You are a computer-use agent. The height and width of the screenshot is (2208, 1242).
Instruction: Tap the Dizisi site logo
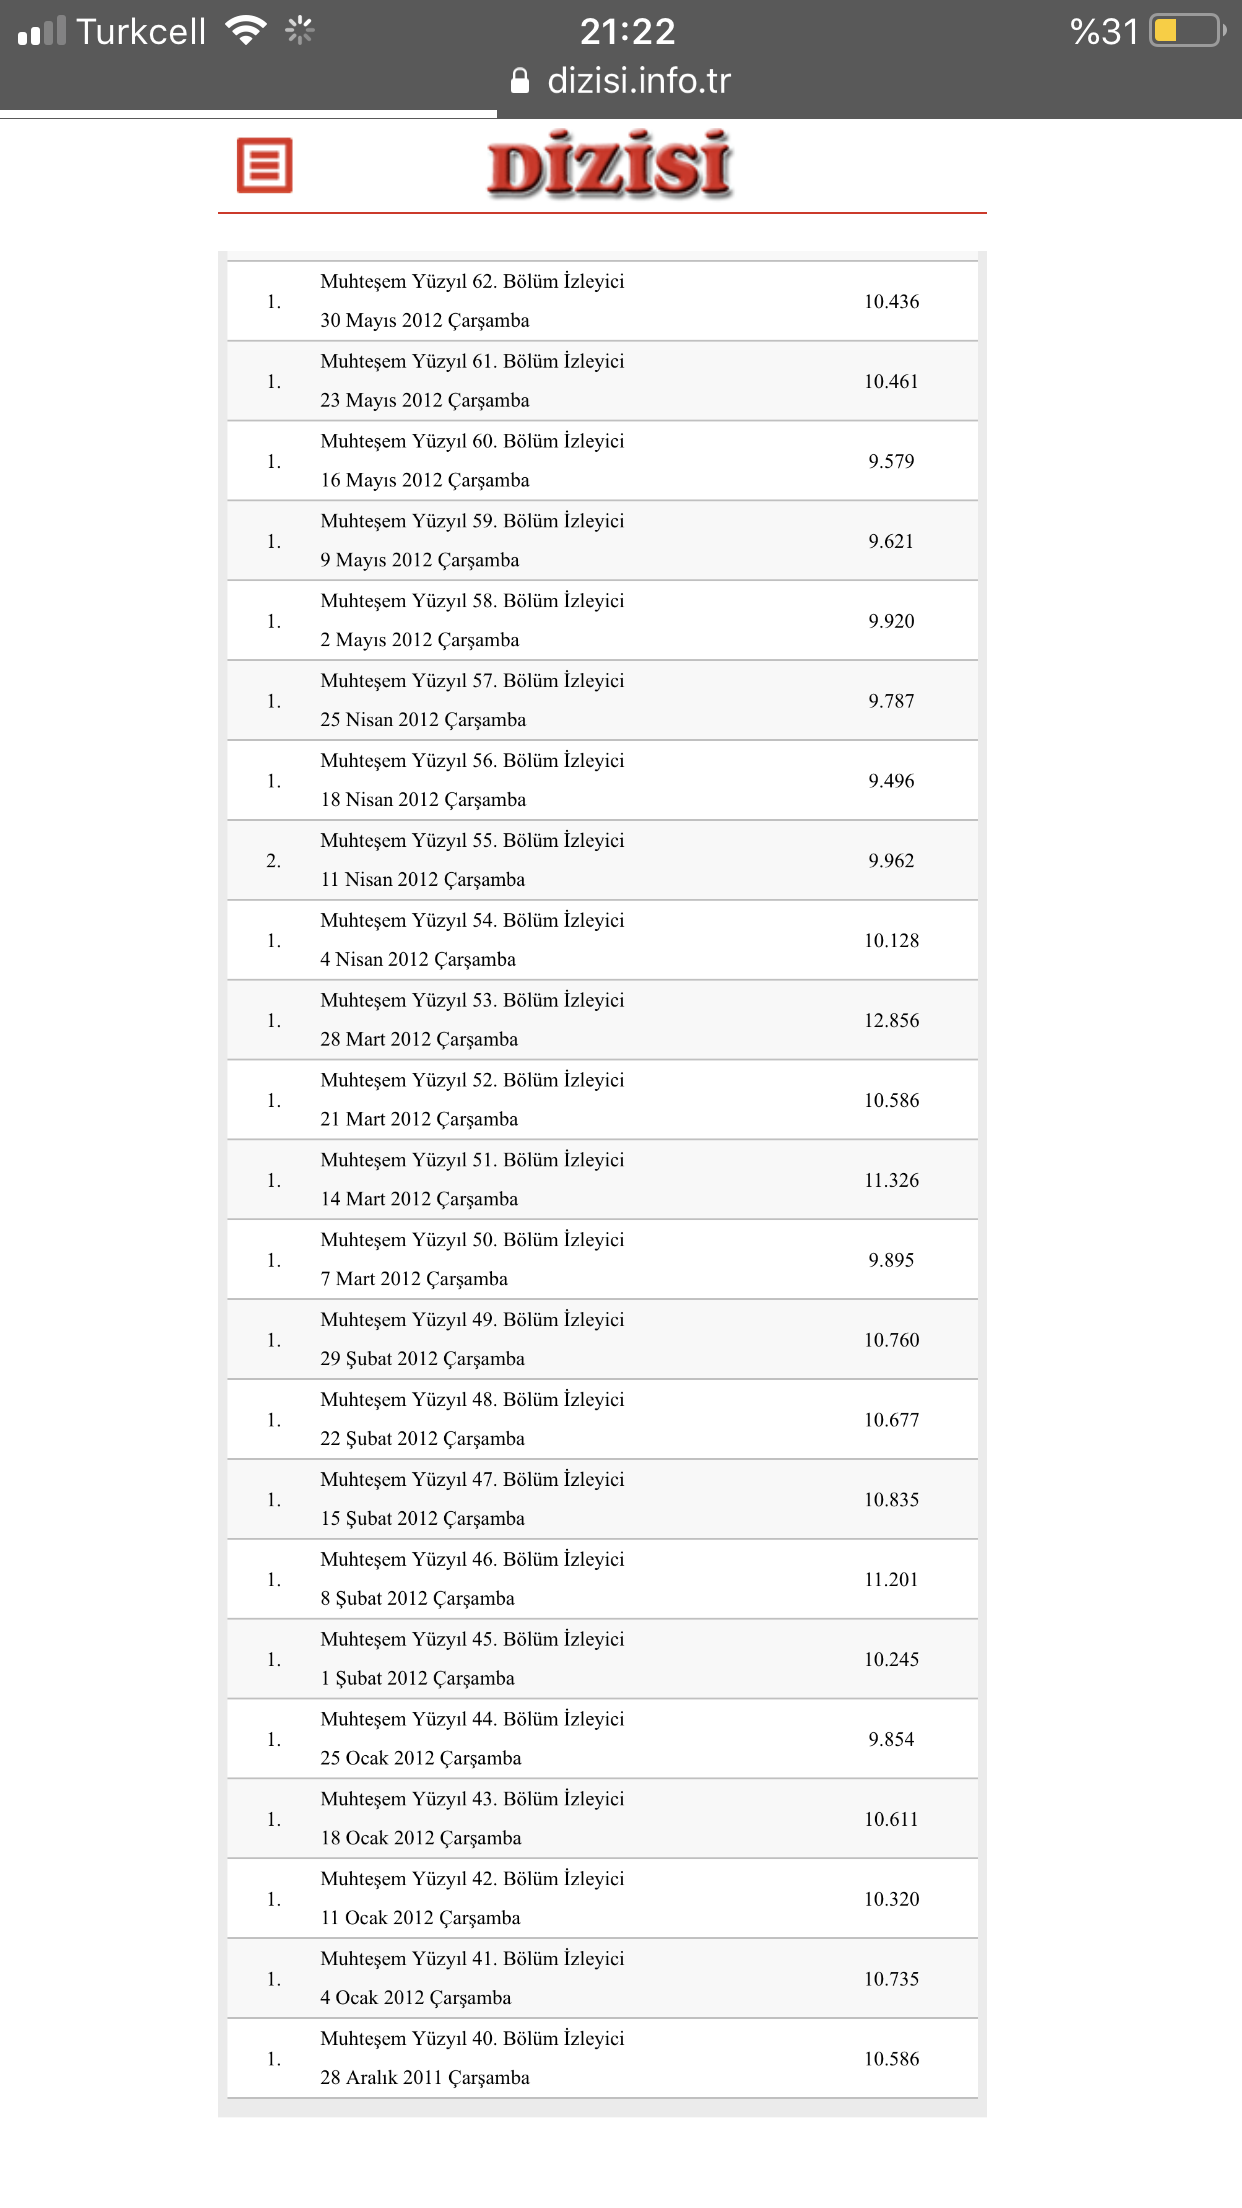pos(610,165)
